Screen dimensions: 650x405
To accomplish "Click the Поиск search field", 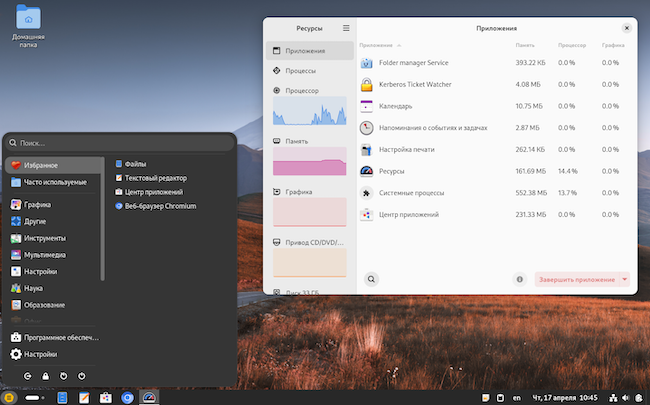I will (x=120, y=143).
